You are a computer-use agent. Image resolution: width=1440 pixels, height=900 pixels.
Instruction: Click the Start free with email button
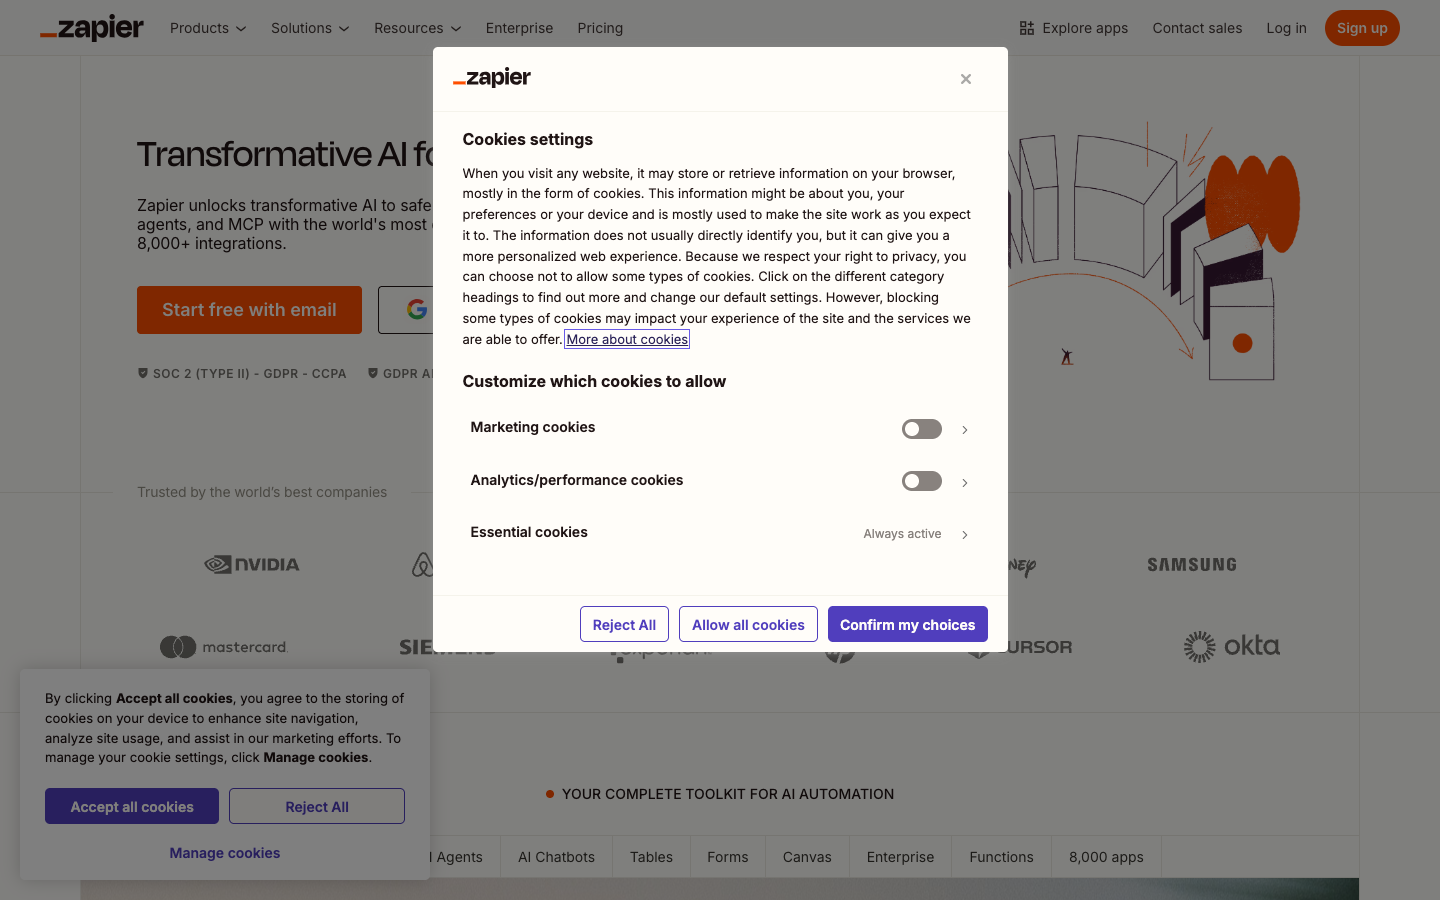point(249,310)
